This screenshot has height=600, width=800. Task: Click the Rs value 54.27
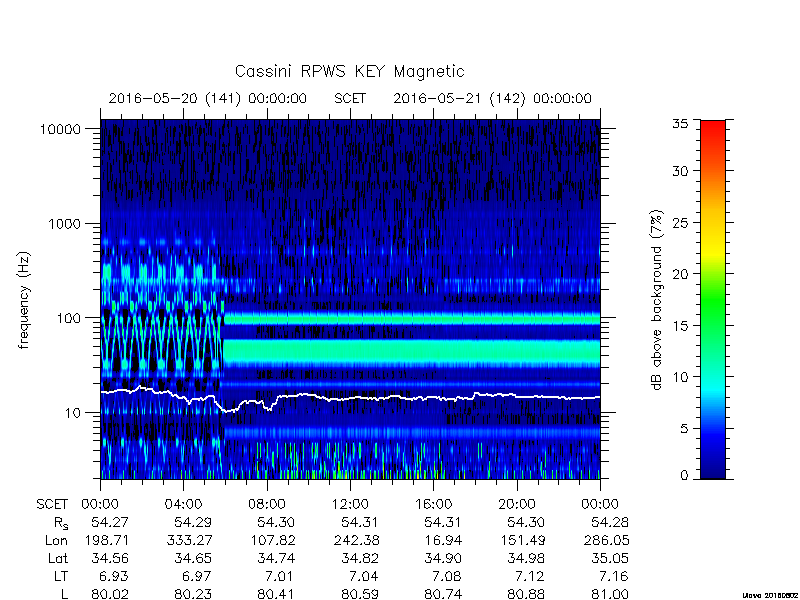pyautogui.click(x=110, y=522)
